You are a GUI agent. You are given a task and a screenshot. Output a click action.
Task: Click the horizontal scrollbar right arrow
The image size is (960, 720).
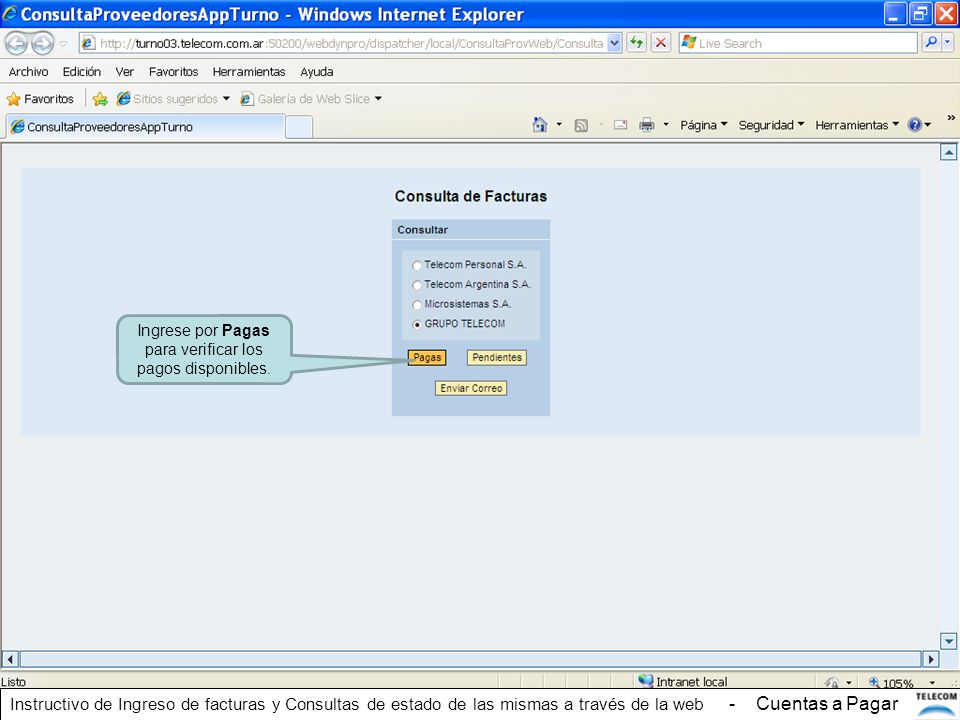(x=930, y=659)
